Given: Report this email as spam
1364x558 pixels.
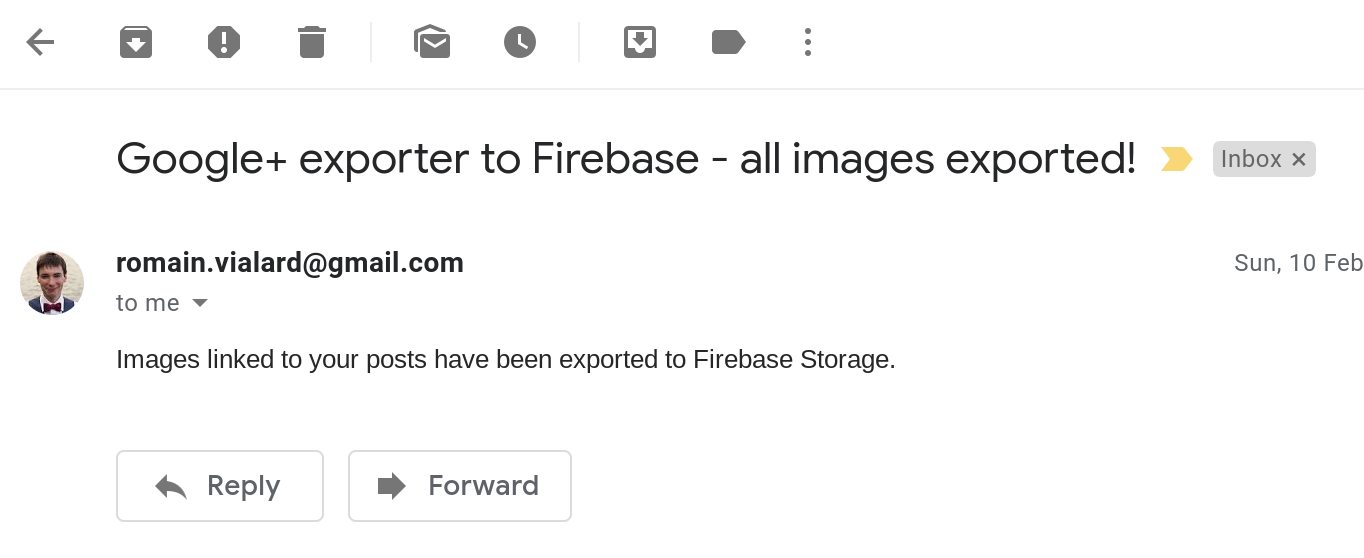Looking at the screenshot, I should click(224, 42).
